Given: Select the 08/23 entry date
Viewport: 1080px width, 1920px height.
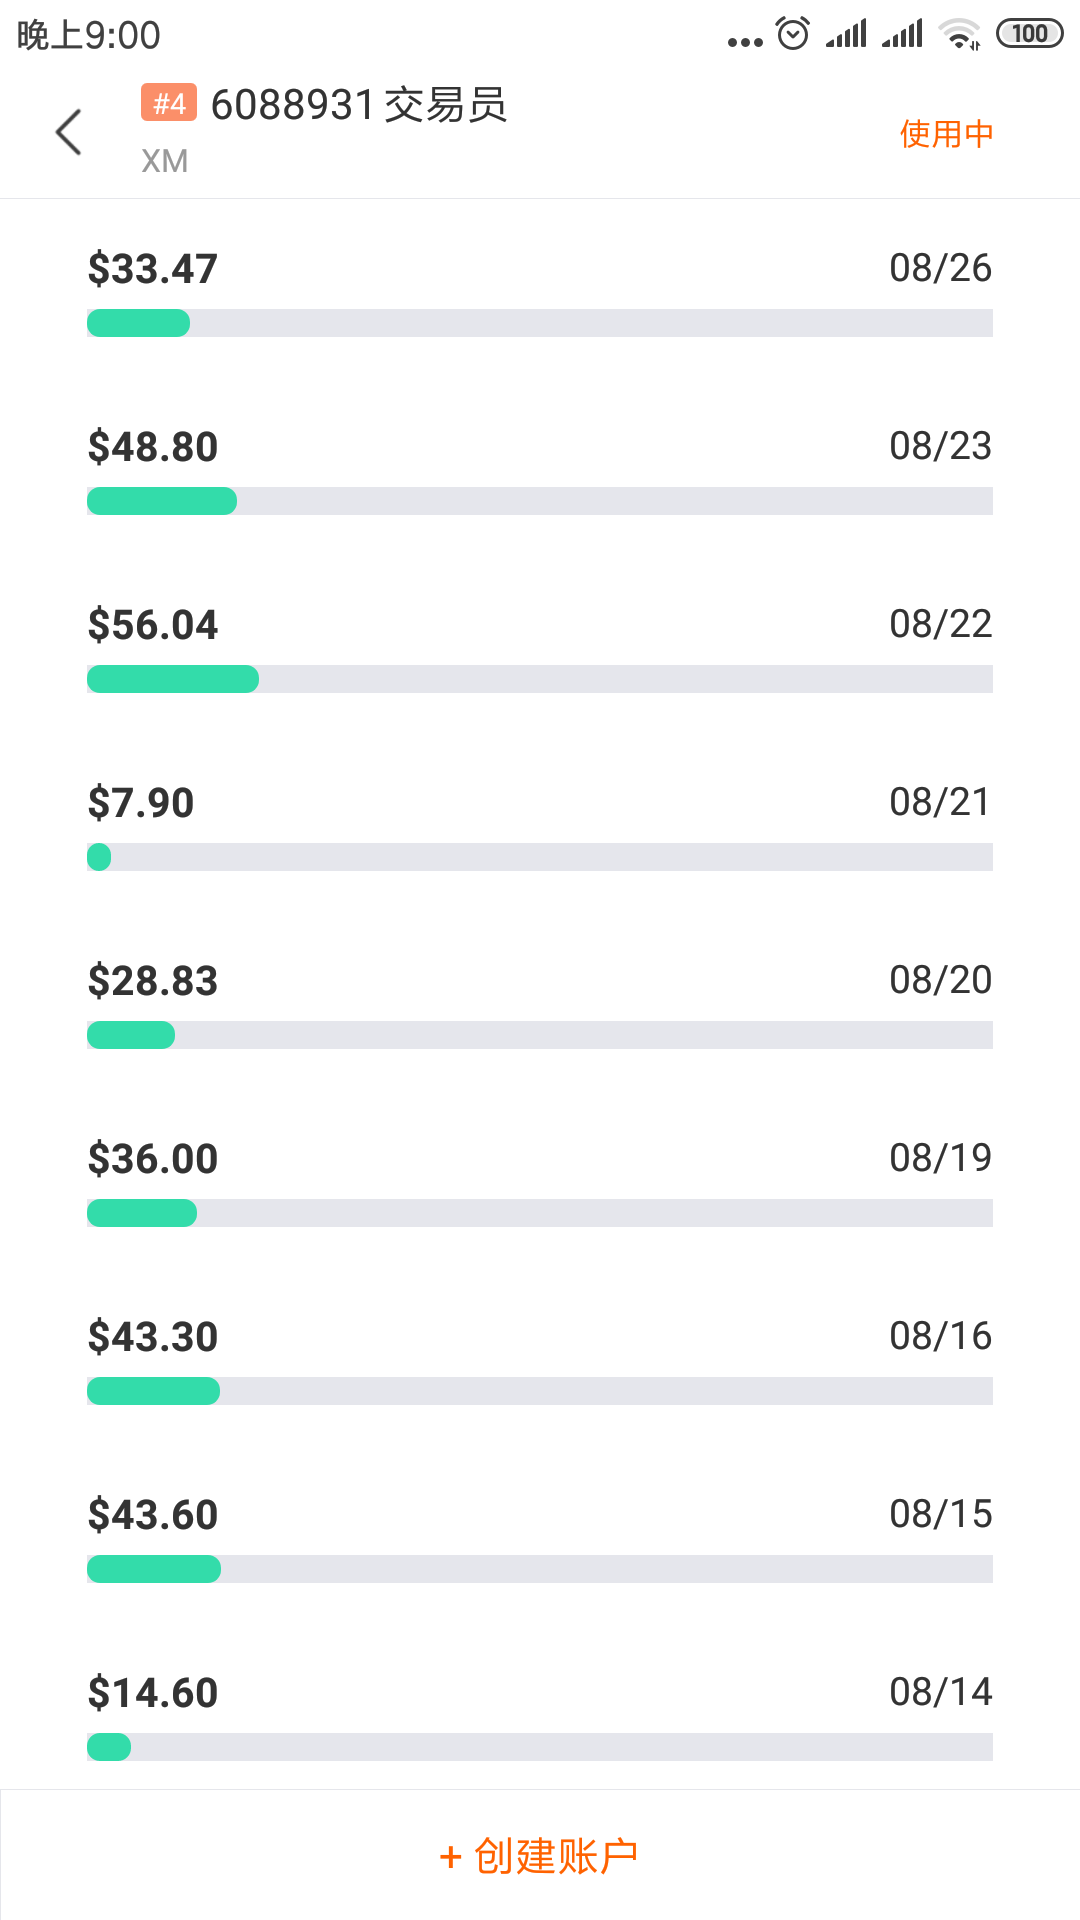Looking at the screenshot, I should (x=940, y=446).
